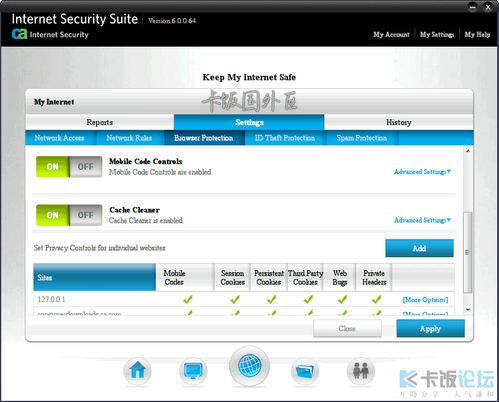Screen dimensions: 499x402
Task: Click the Apply button
Action: click(x=430, y=329)
